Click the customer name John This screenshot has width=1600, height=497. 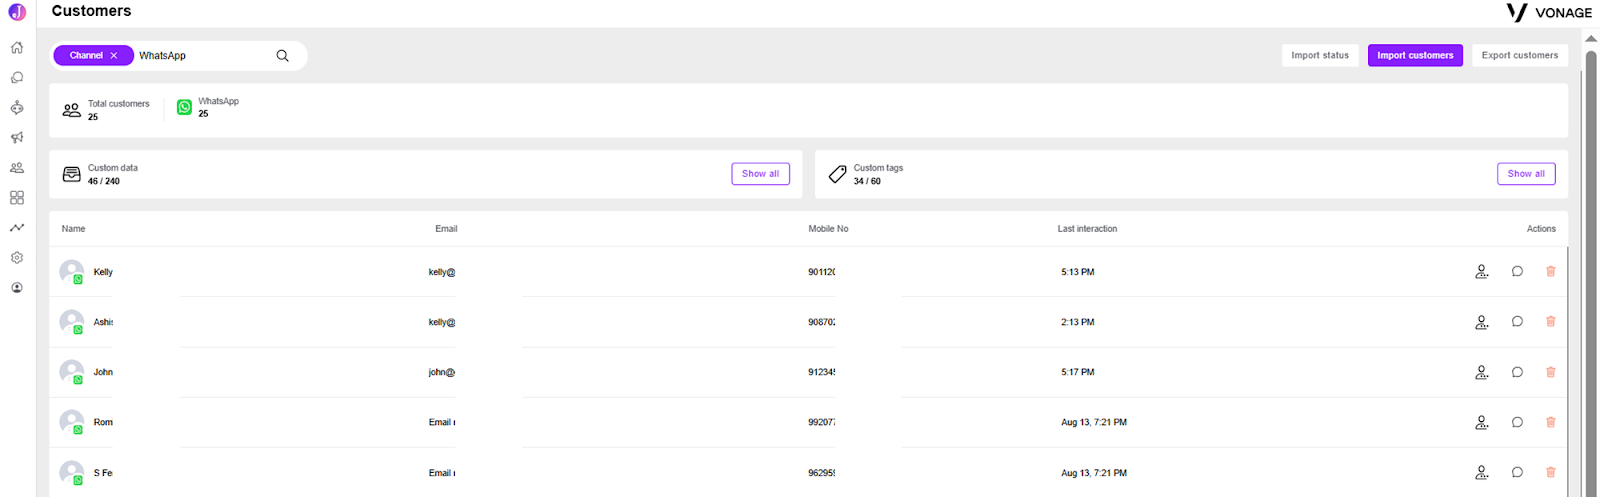(x=103, y=372)
